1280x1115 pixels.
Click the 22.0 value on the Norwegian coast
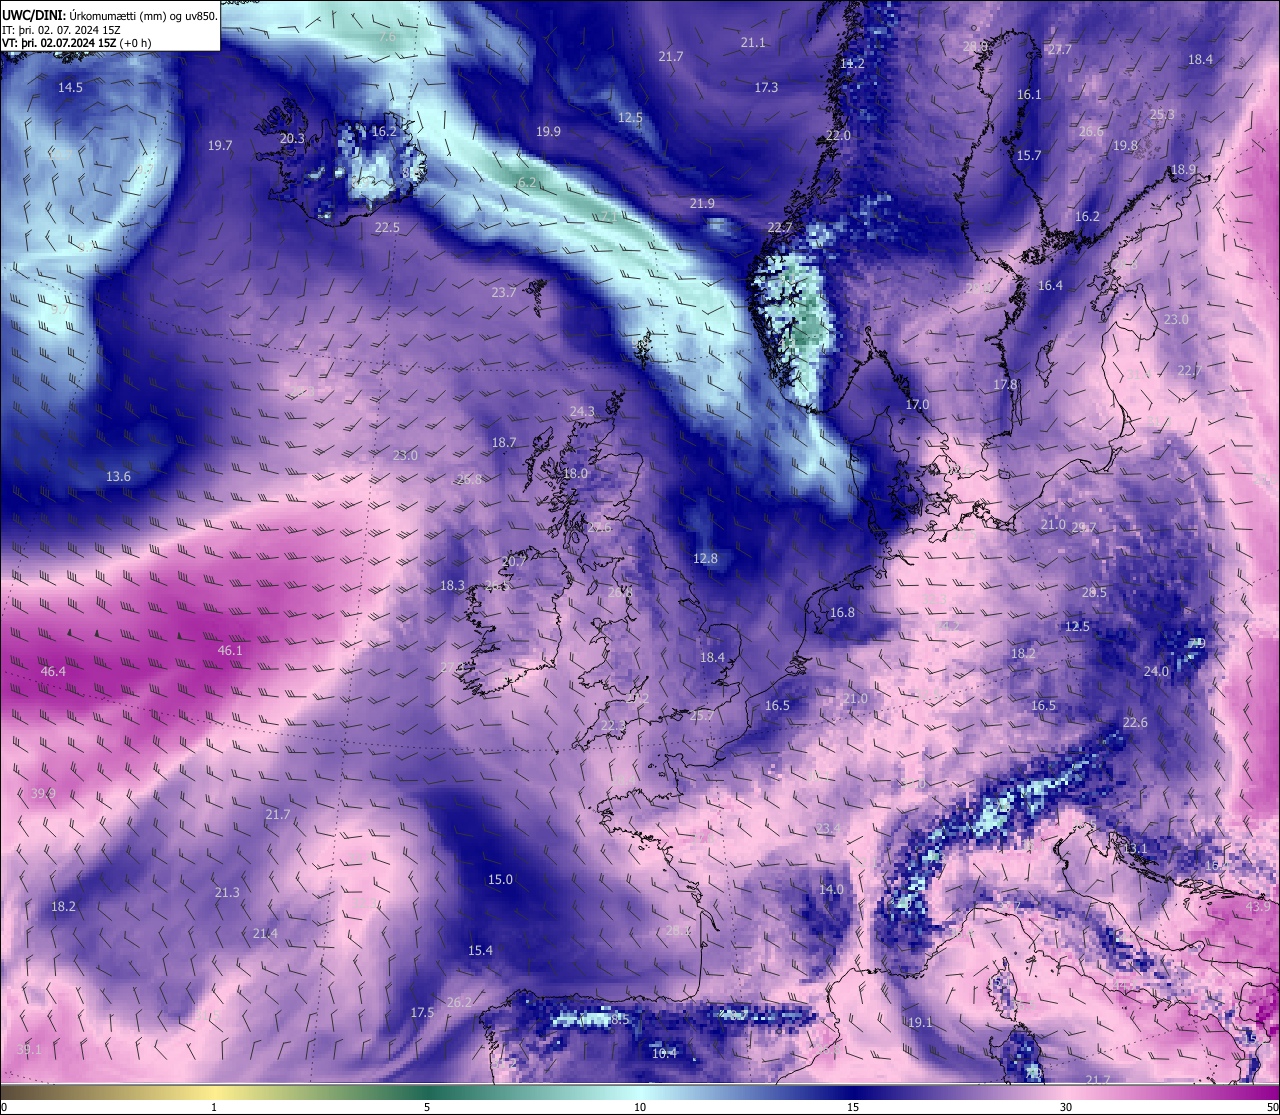pyautogui.click(x=838, y=135)
